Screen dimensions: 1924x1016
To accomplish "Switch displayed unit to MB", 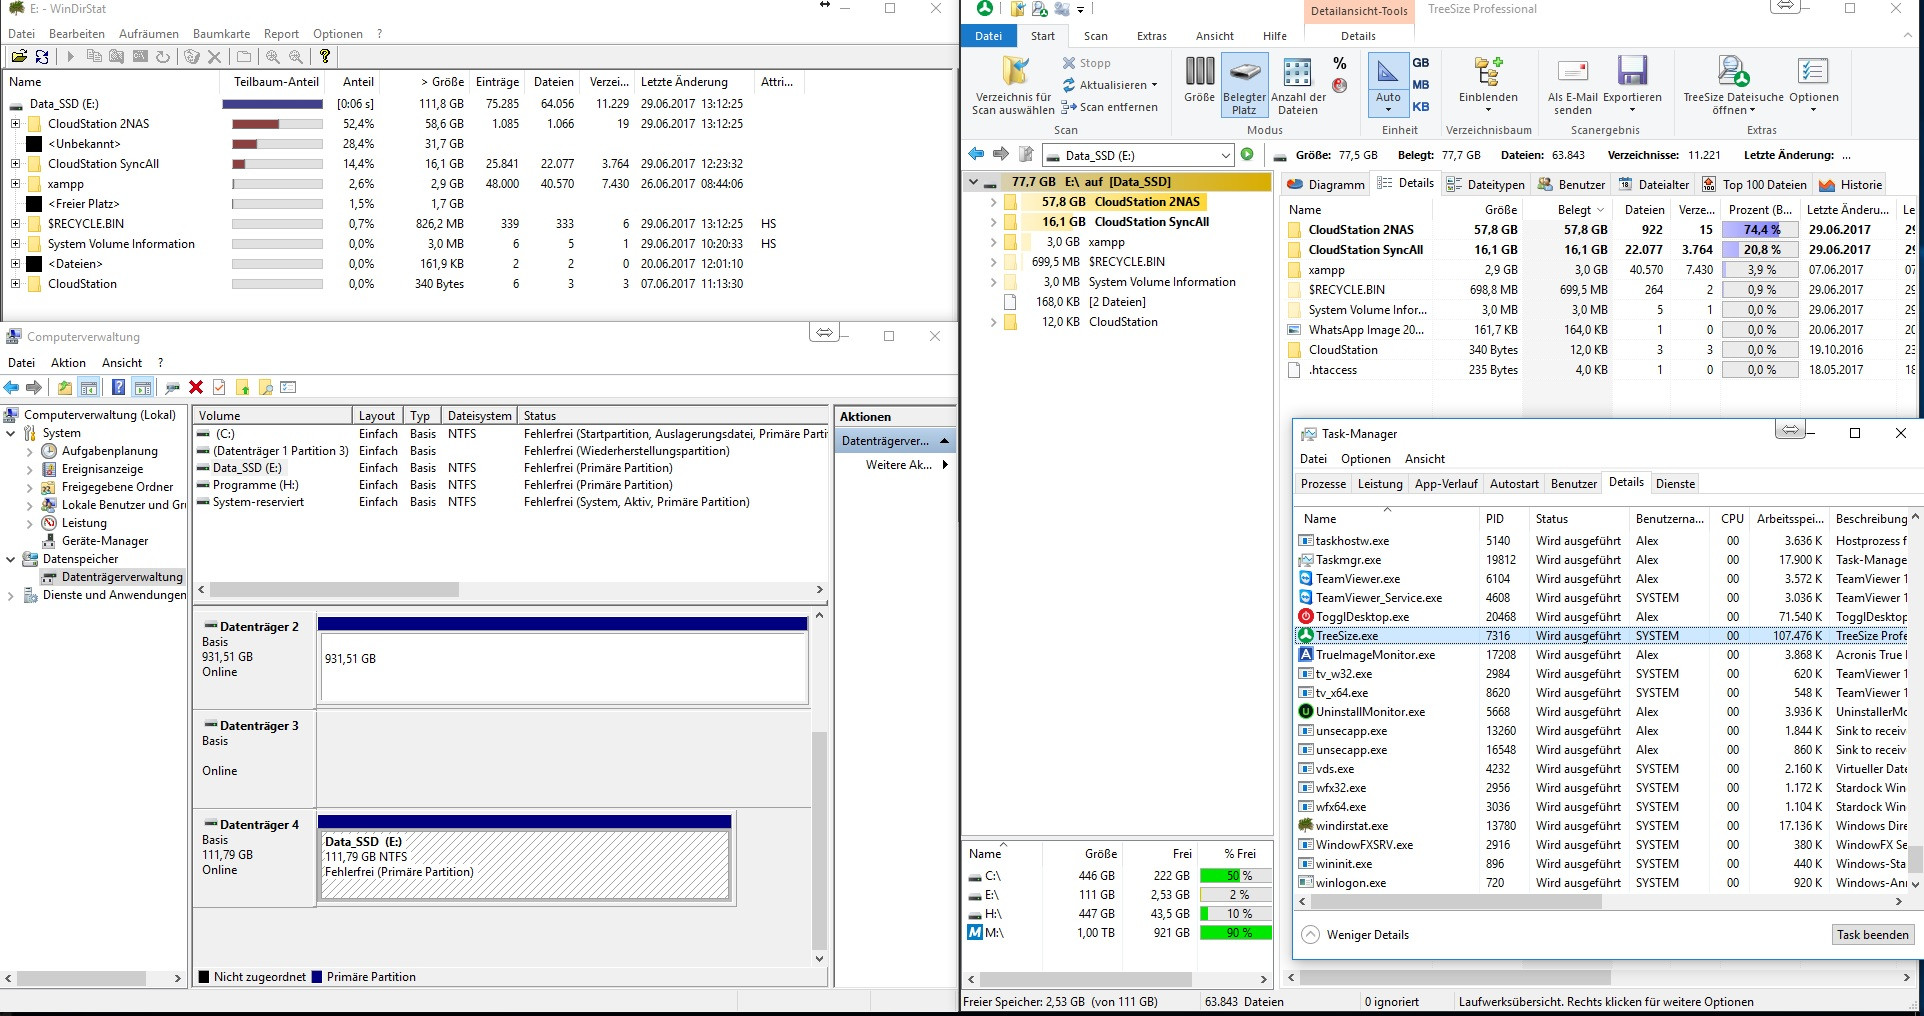I will (1419, 84).
